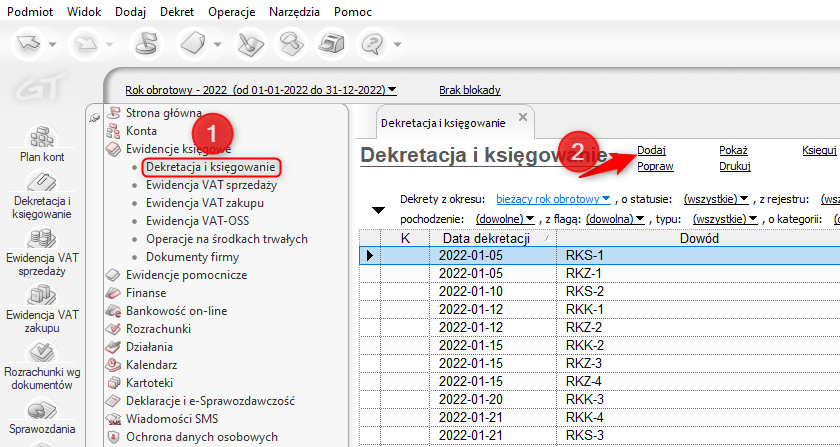Viewport: 840px width, 447px height.
Task: Expand the Back arrow history dropdown
Action: click(x=53, y=44)
